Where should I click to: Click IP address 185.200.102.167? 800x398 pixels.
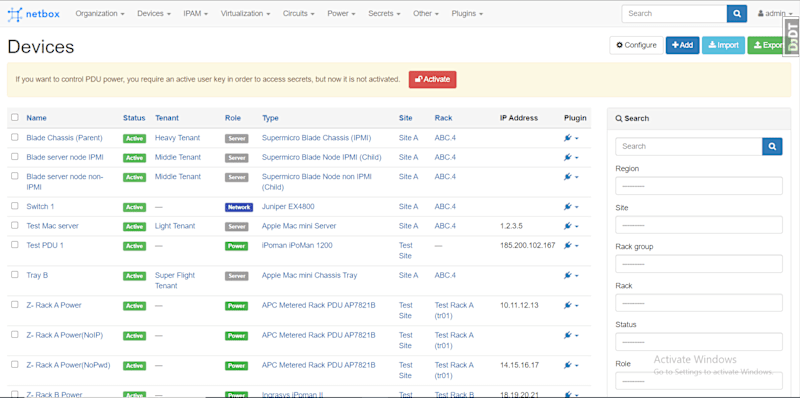click(x=528, y=245)
